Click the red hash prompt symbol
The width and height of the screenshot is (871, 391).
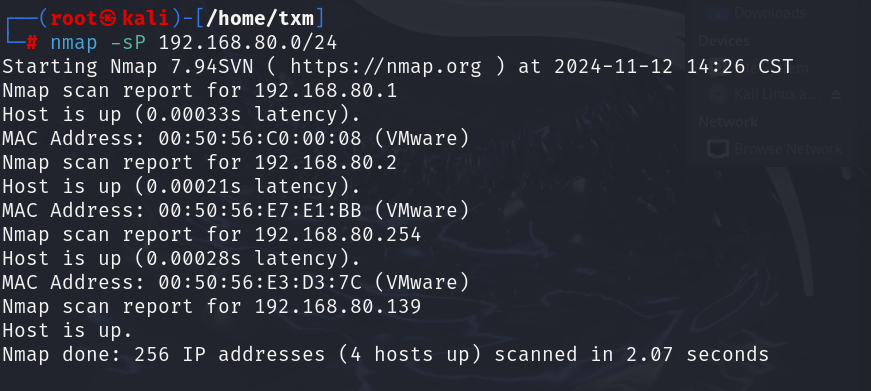click(32, 42)
